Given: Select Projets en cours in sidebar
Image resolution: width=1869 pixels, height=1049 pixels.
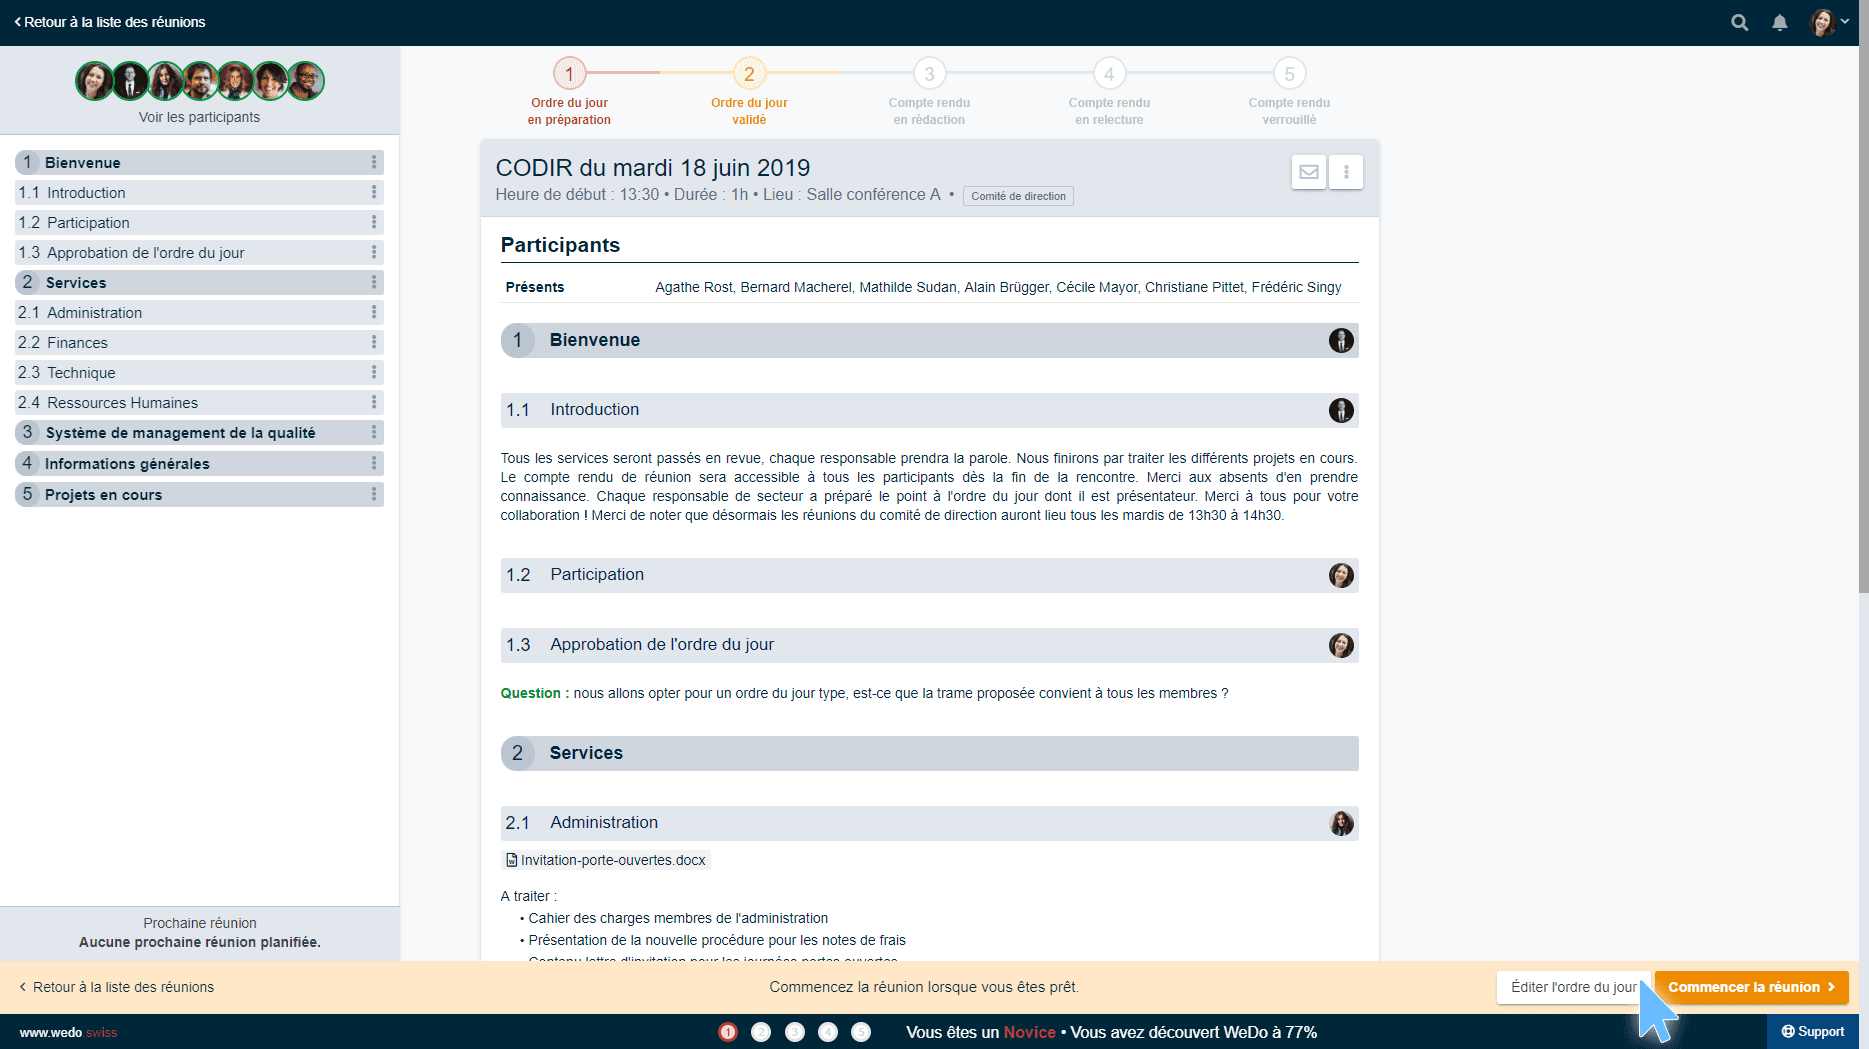Looking at the screenshot, I should click(199, 494).
